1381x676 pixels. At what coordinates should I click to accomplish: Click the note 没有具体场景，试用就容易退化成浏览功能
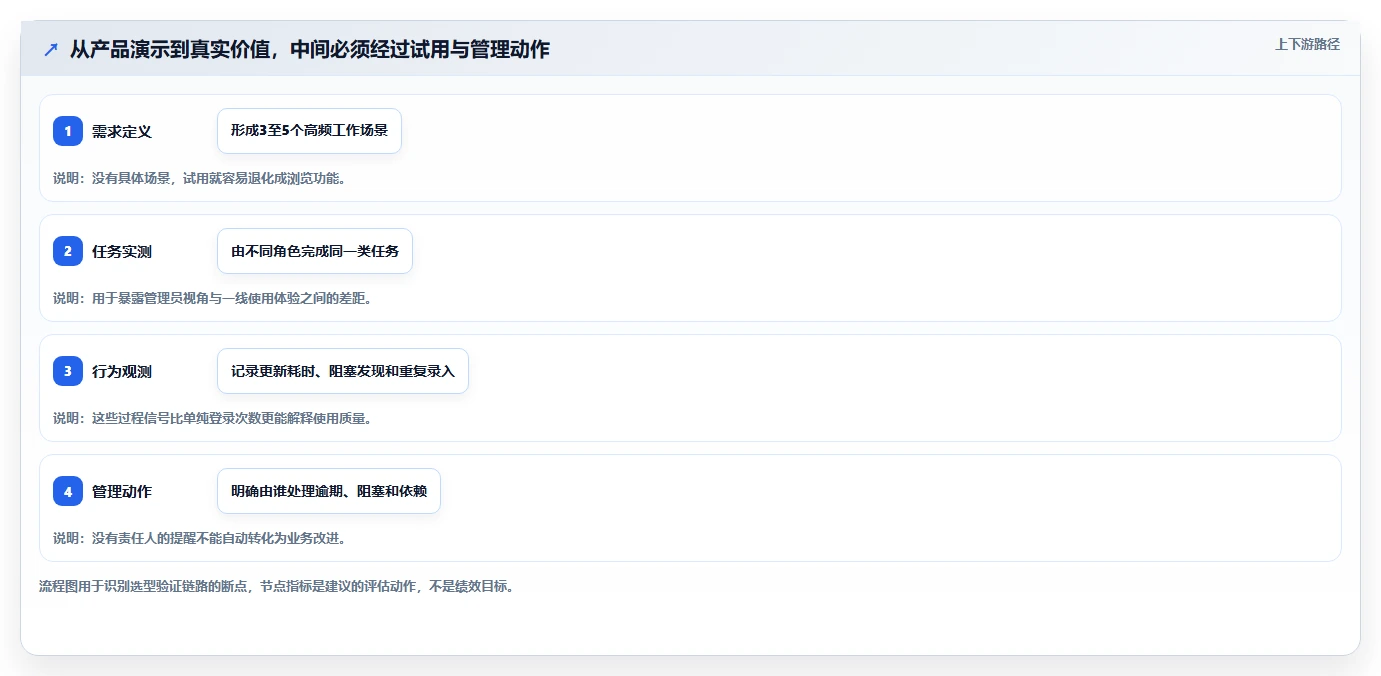(199, 178)
